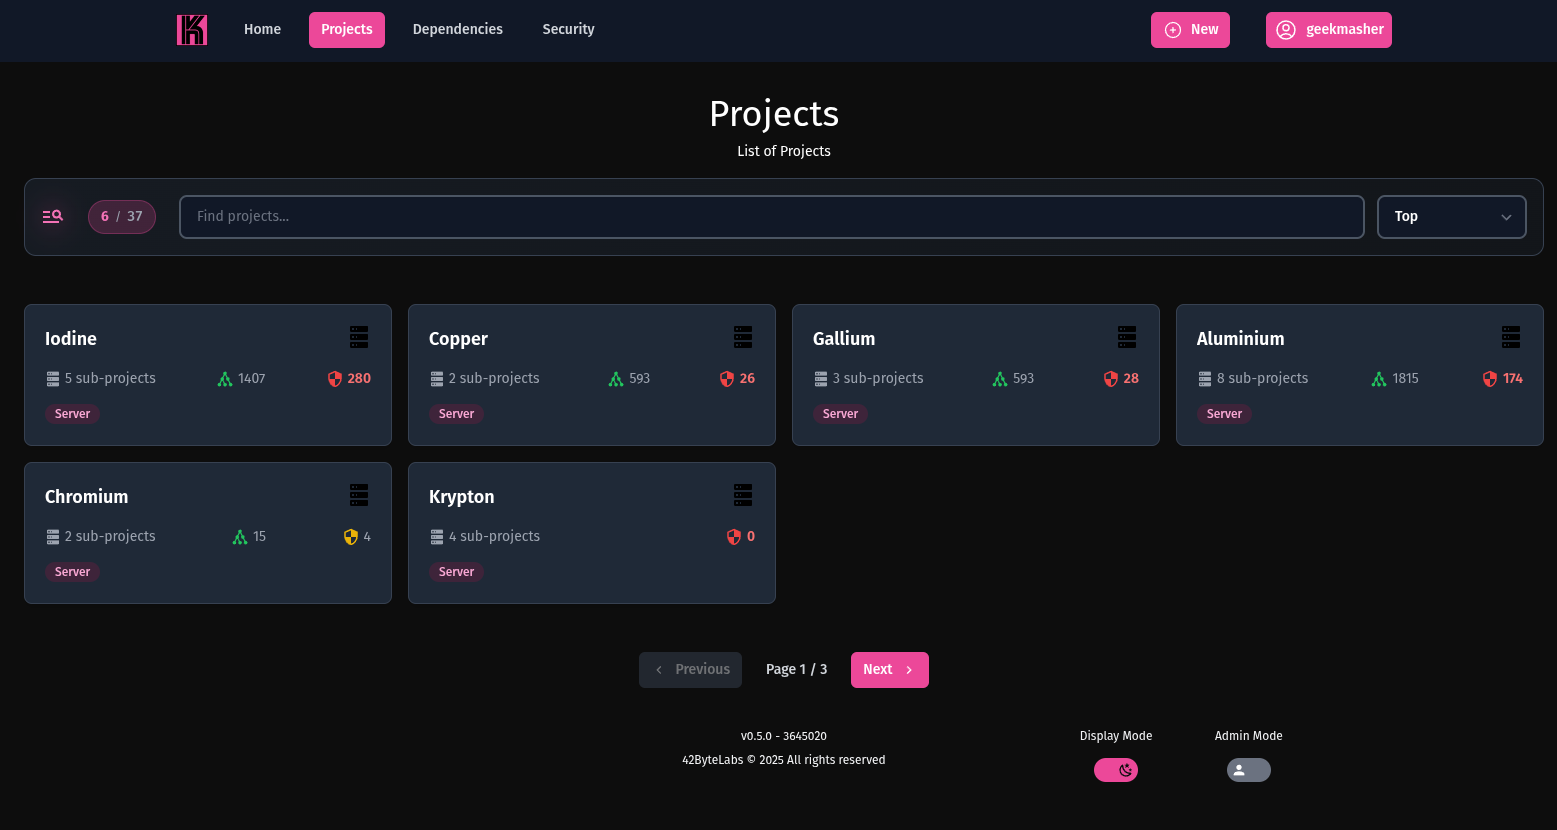
Task: Click the sub-projects icon on the Gallium card
Action: (821, 378)
